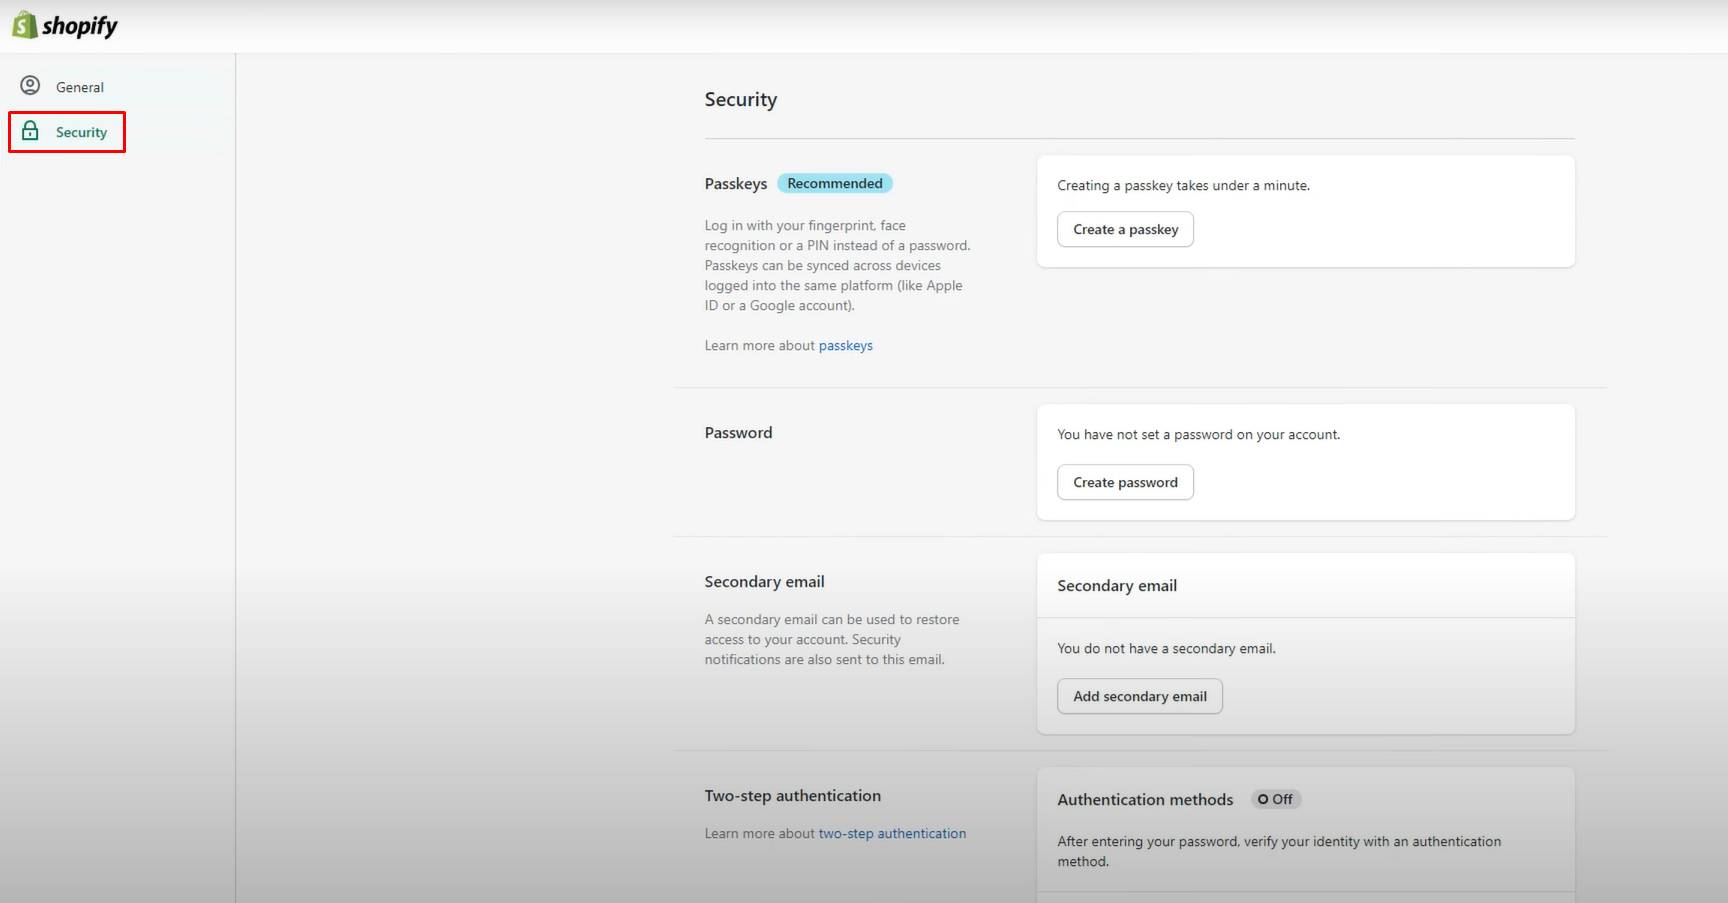This screenshot has height=903, width=1728.
Task: Click the Passkeys section title
Action: pyautogui.click(x=736, y=184)
